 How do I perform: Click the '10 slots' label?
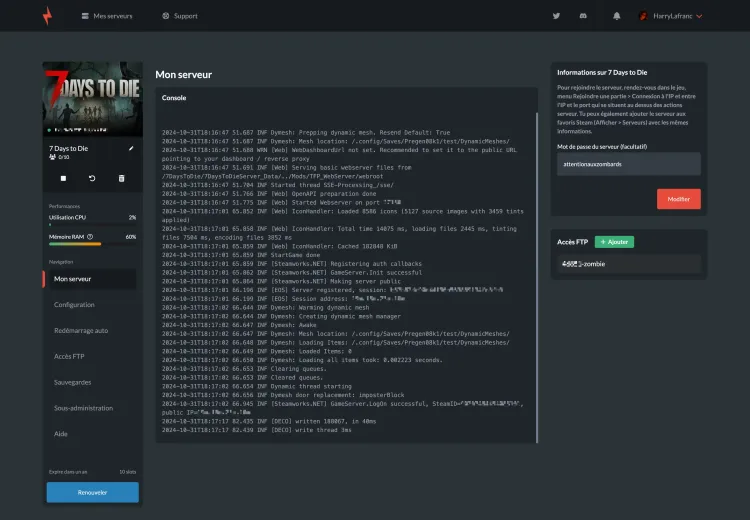[x=127, y=472]
